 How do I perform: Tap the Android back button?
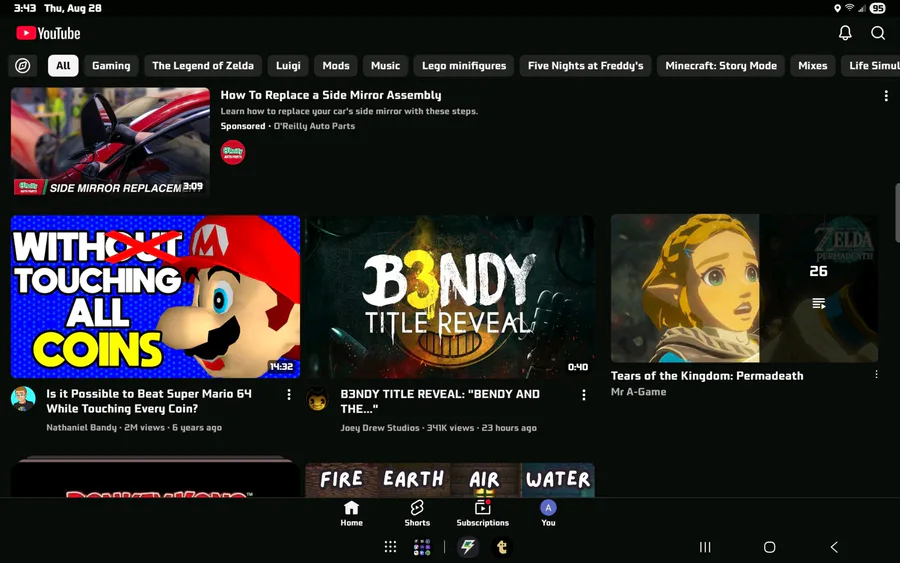pyautogui.click(x=835, y=547)
